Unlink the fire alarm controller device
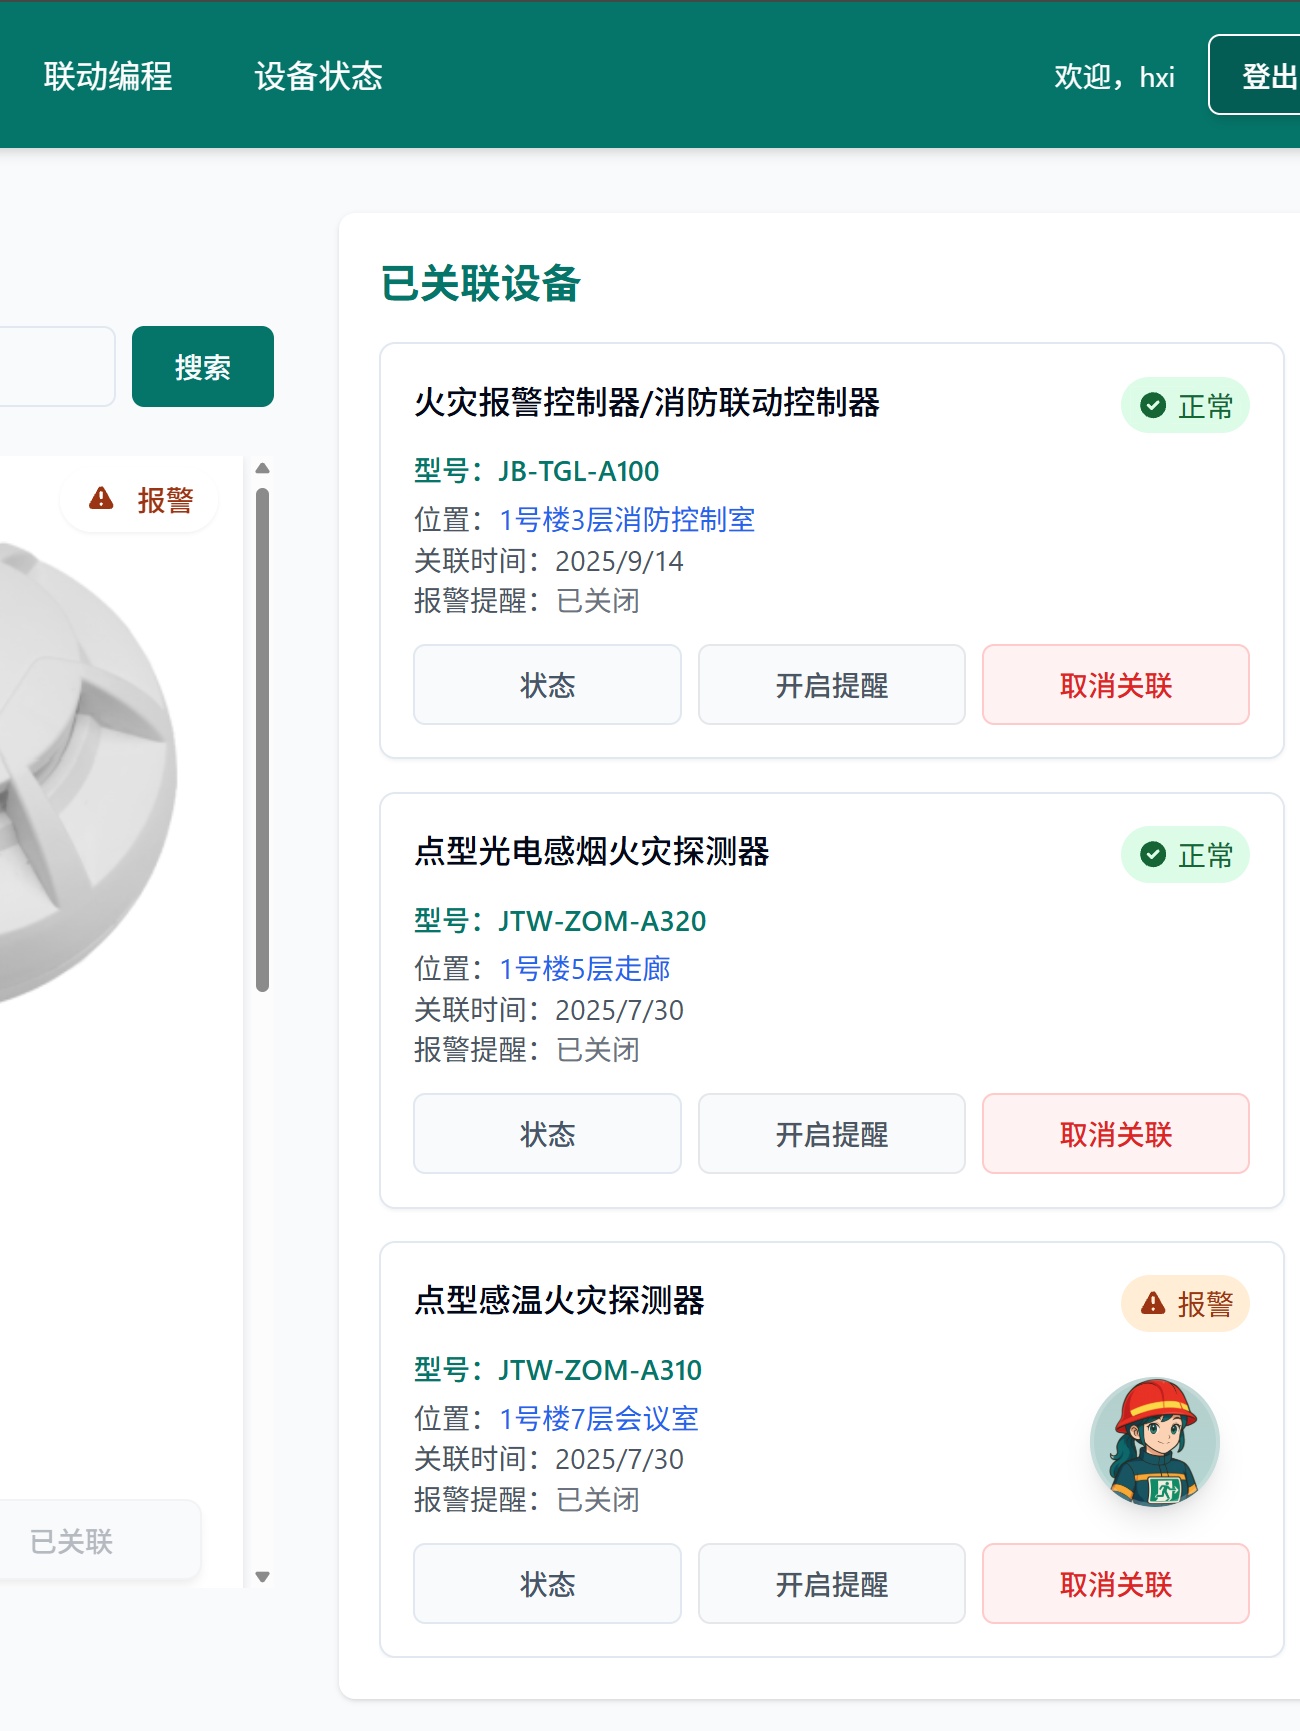This screenshot has height=1731, width=1300. tap(1115, 685)
